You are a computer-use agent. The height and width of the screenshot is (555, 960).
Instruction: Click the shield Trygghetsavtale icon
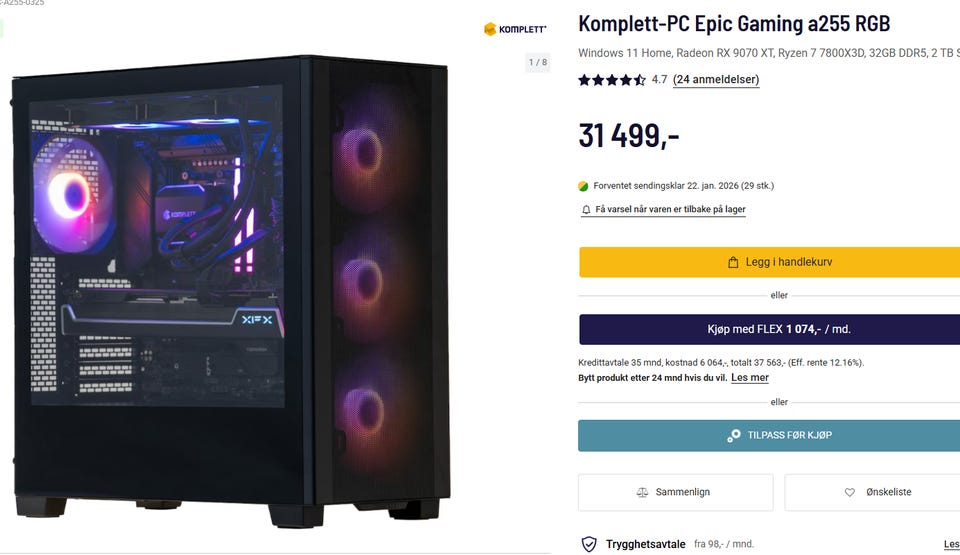tap(589, 543)
